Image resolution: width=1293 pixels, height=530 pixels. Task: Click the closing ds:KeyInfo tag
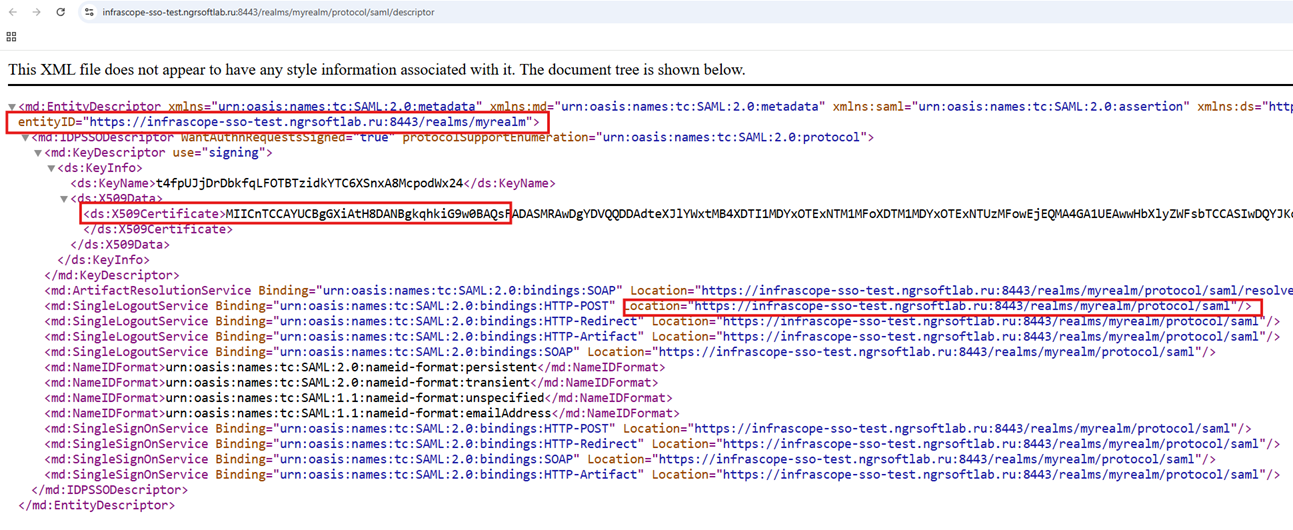[x=106, y=260]
